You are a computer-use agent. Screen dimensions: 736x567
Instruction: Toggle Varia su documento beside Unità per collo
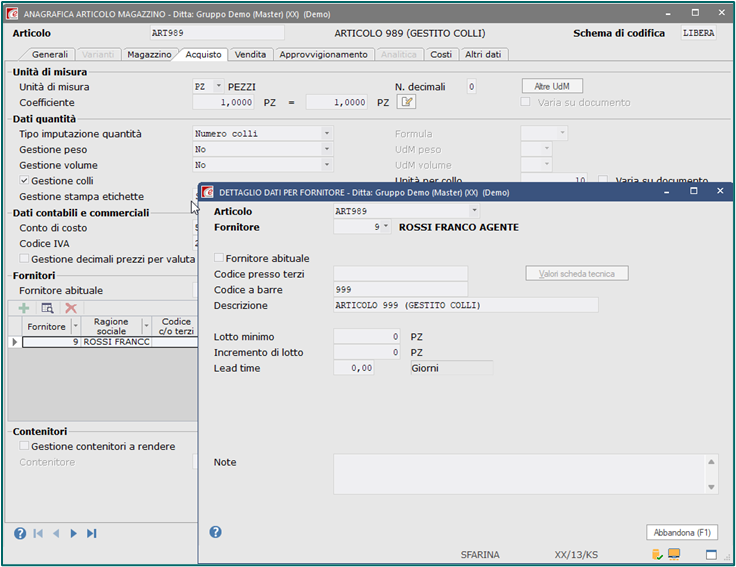click(x=603, y=180)
